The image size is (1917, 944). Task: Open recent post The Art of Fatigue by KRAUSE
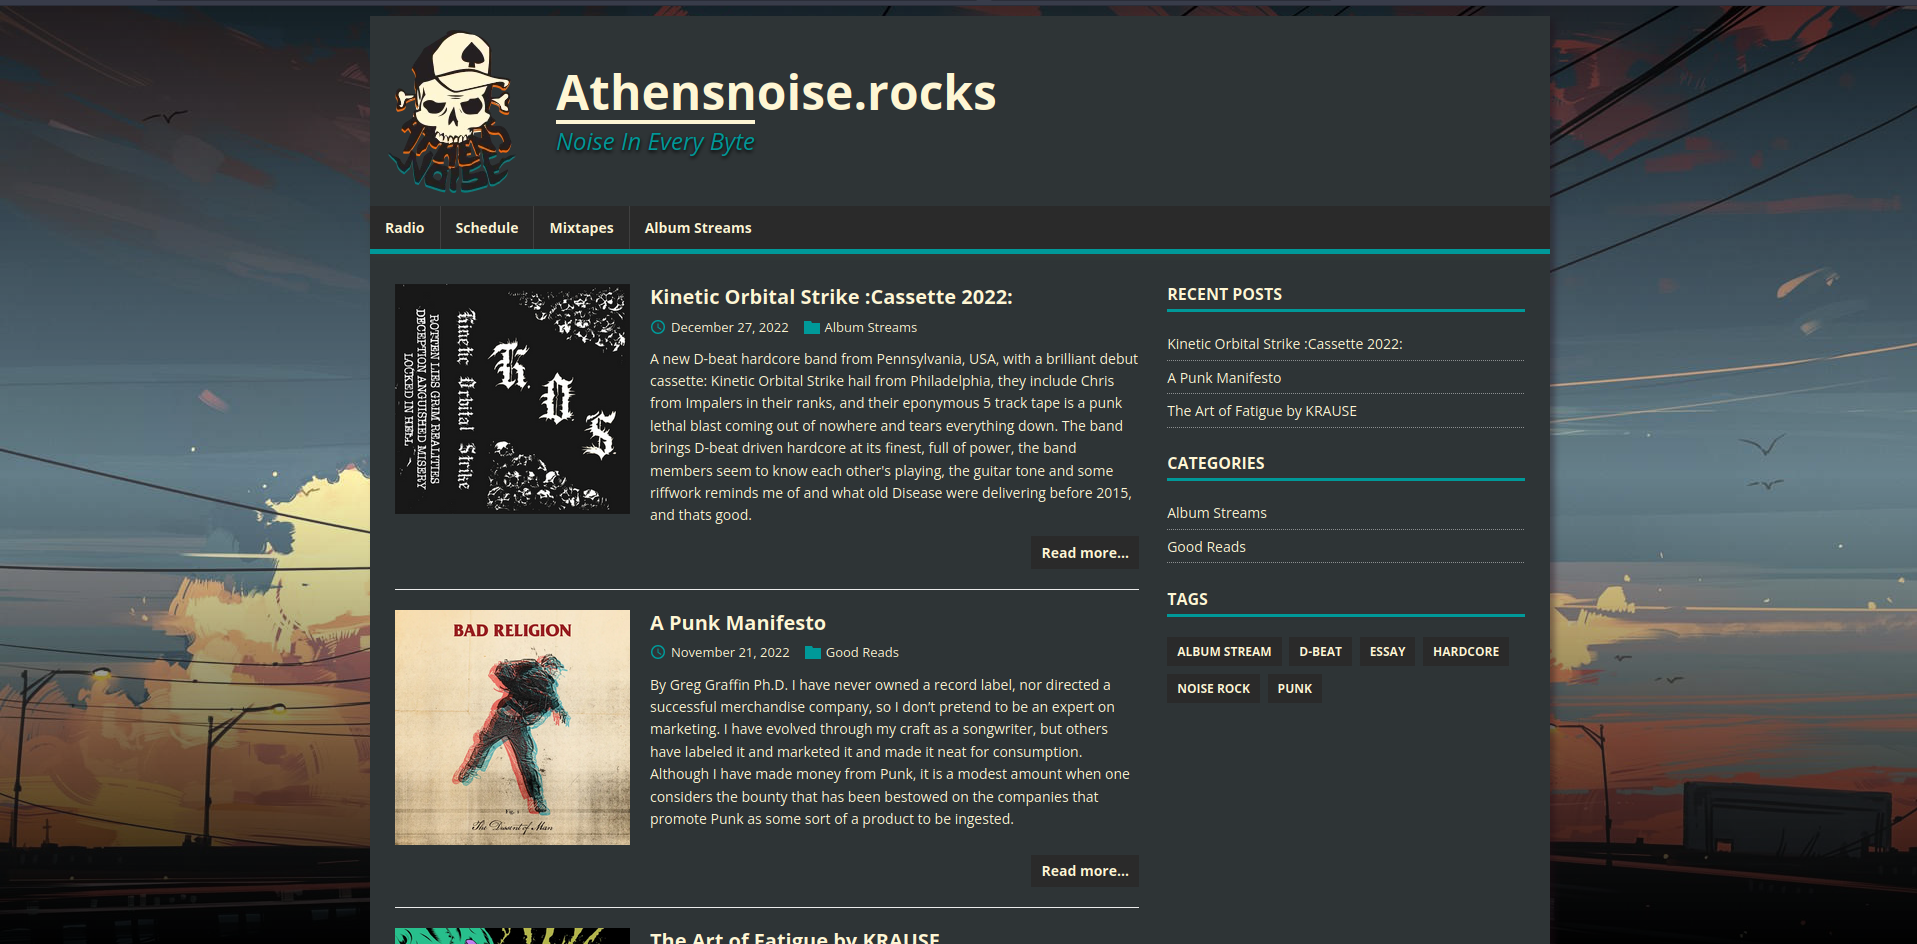(x=1262, y=411)
